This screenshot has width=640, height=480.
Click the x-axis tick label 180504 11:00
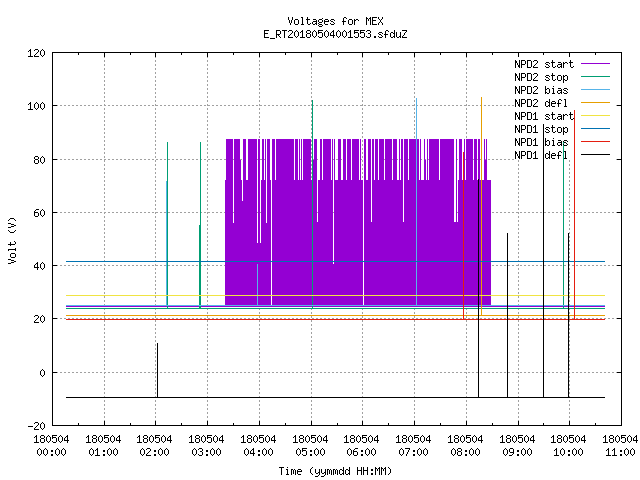click(620, 446)
